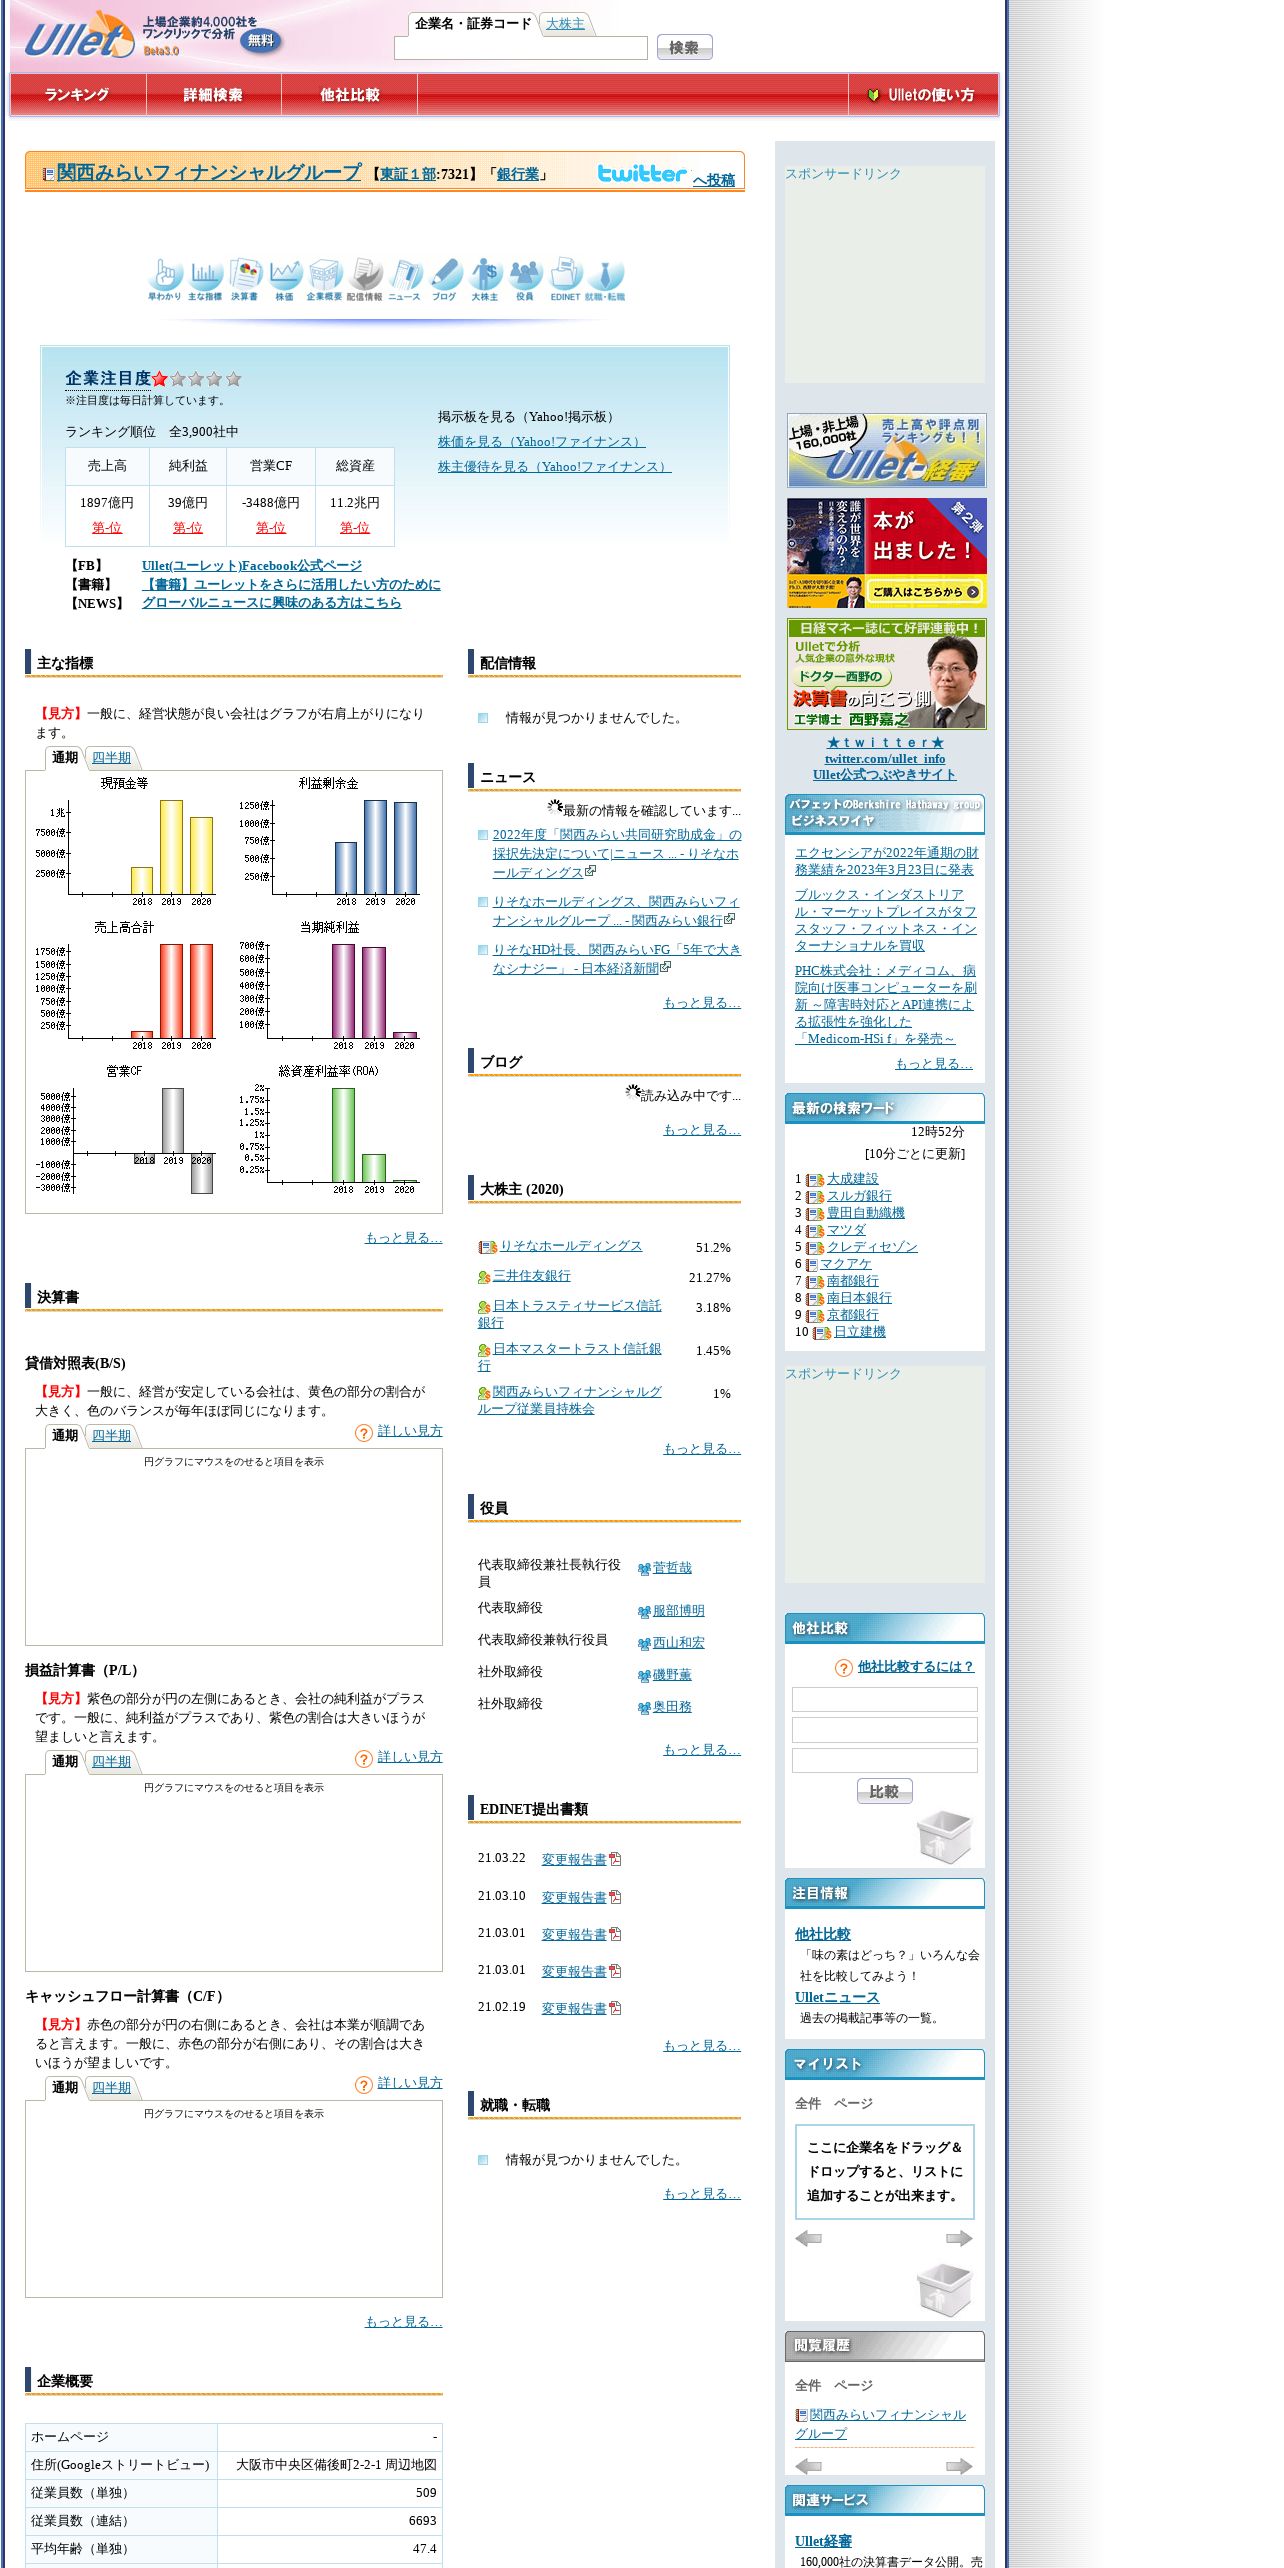Image resolution: width=1284 pixels, height=2568 pixels.
Task: Open officer 菅哲哉 link
Action: (x=672, y=1568)
